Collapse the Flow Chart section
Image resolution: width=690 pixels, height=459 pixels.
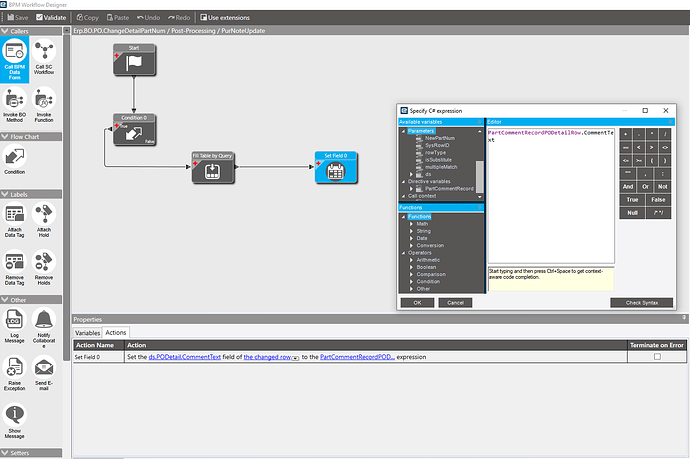coord(5,137)
